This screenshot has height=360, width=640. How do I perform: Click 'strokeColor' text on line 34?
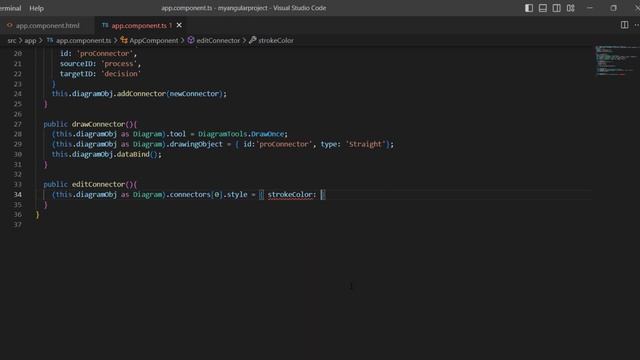290,194
